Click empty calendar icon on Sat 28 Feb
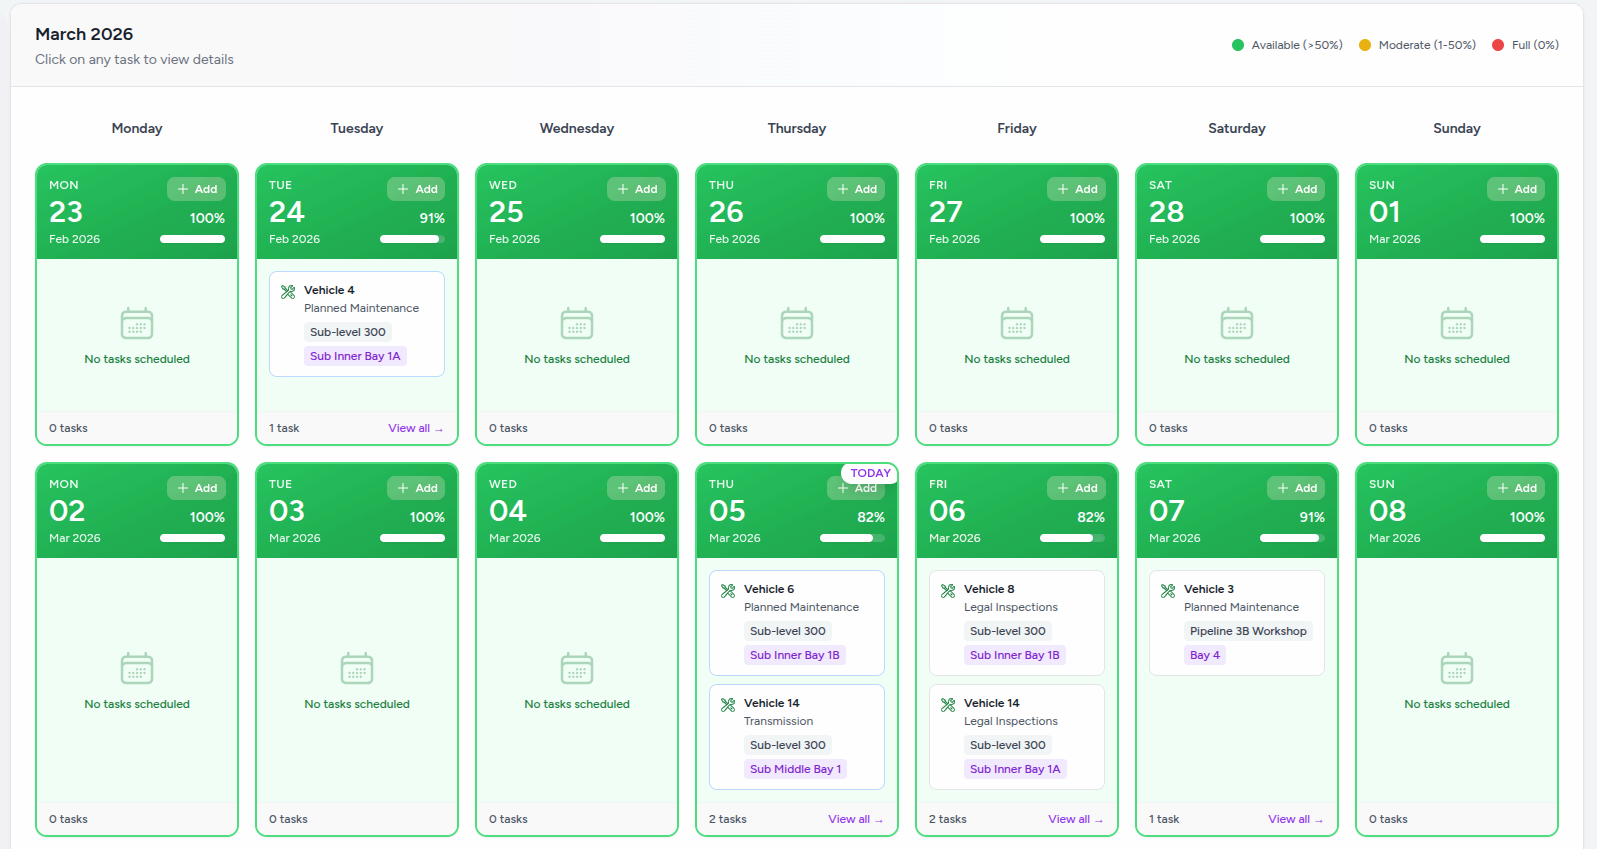 point(1237,324)
